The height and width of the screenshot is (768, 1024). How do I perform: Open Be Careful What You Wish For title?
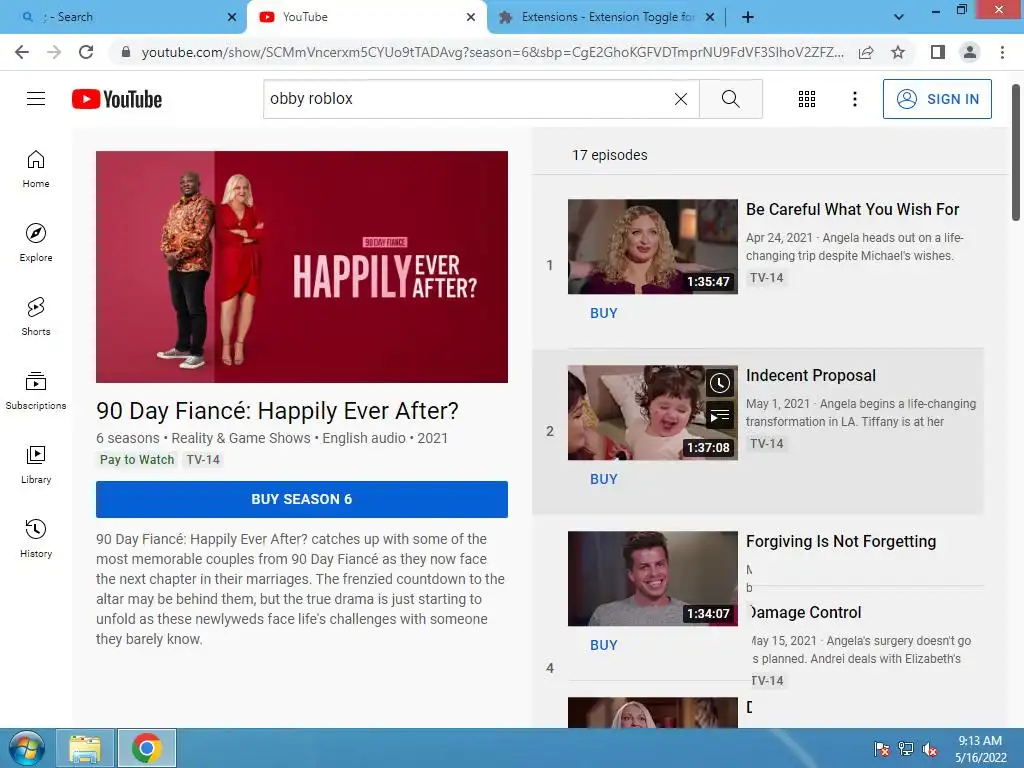[x=852, y=210]
